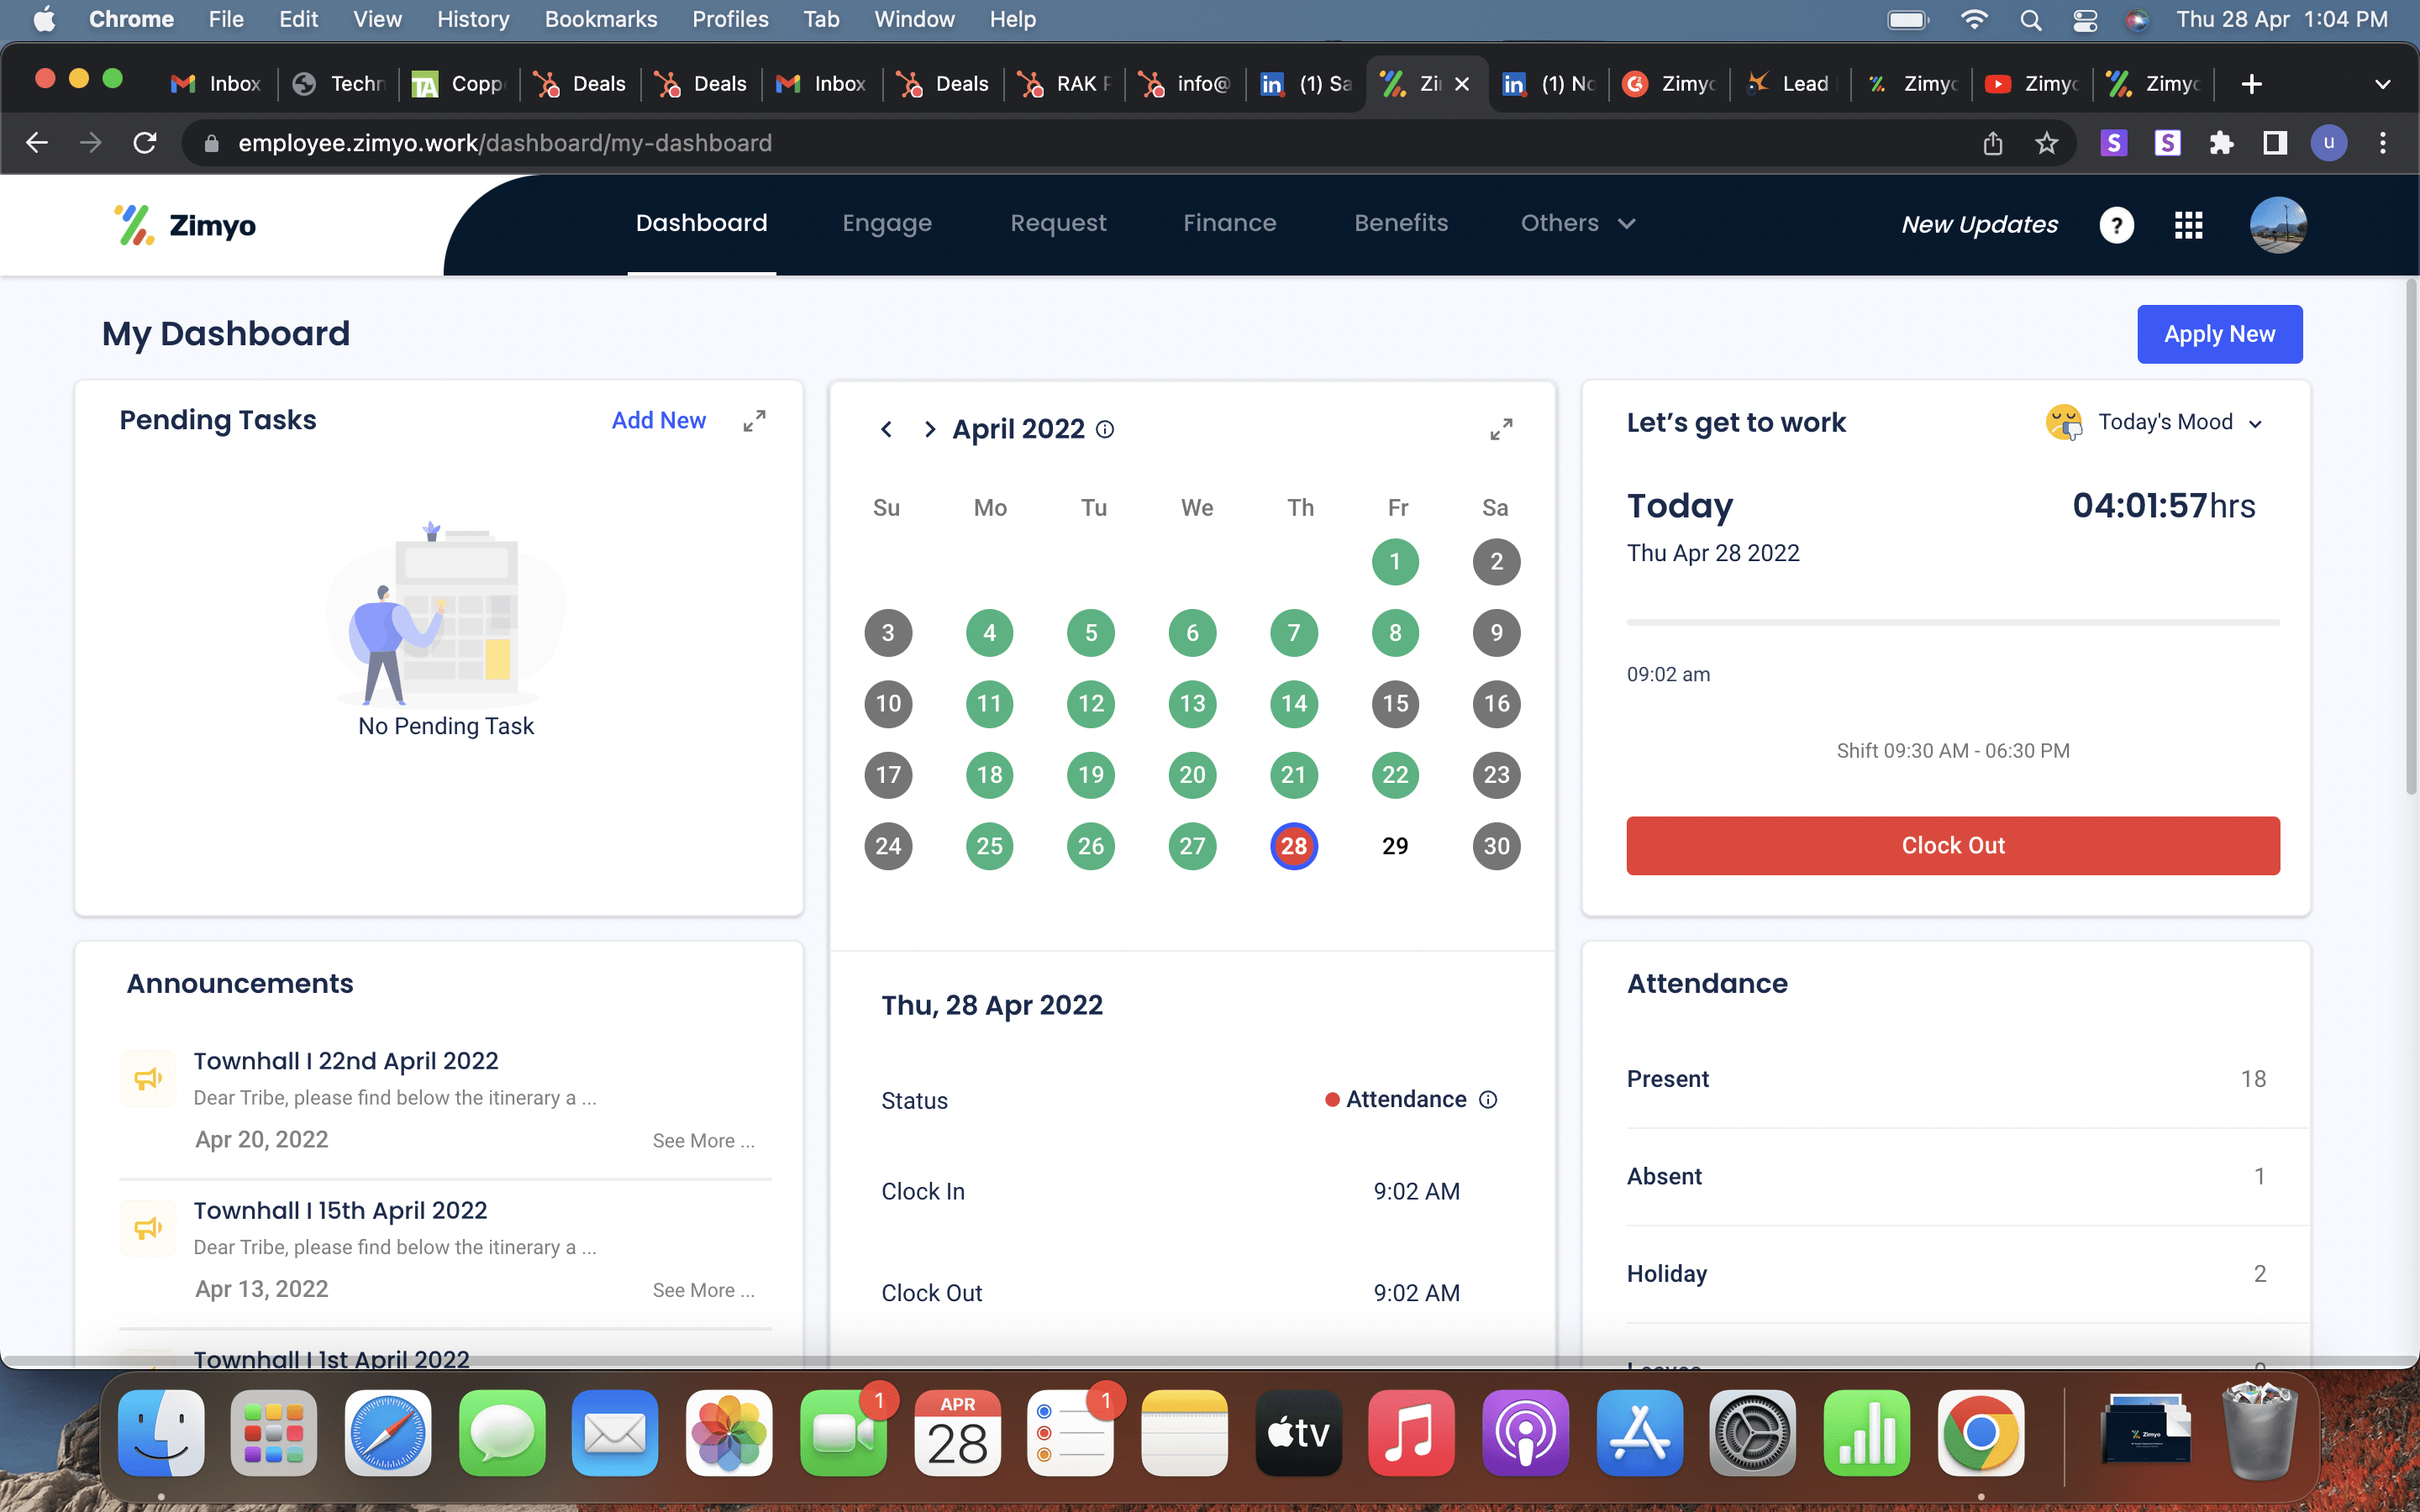Open the Chrome profile avatar 'u'
Screen dimensions: 2420x1512
(2329, 143)
